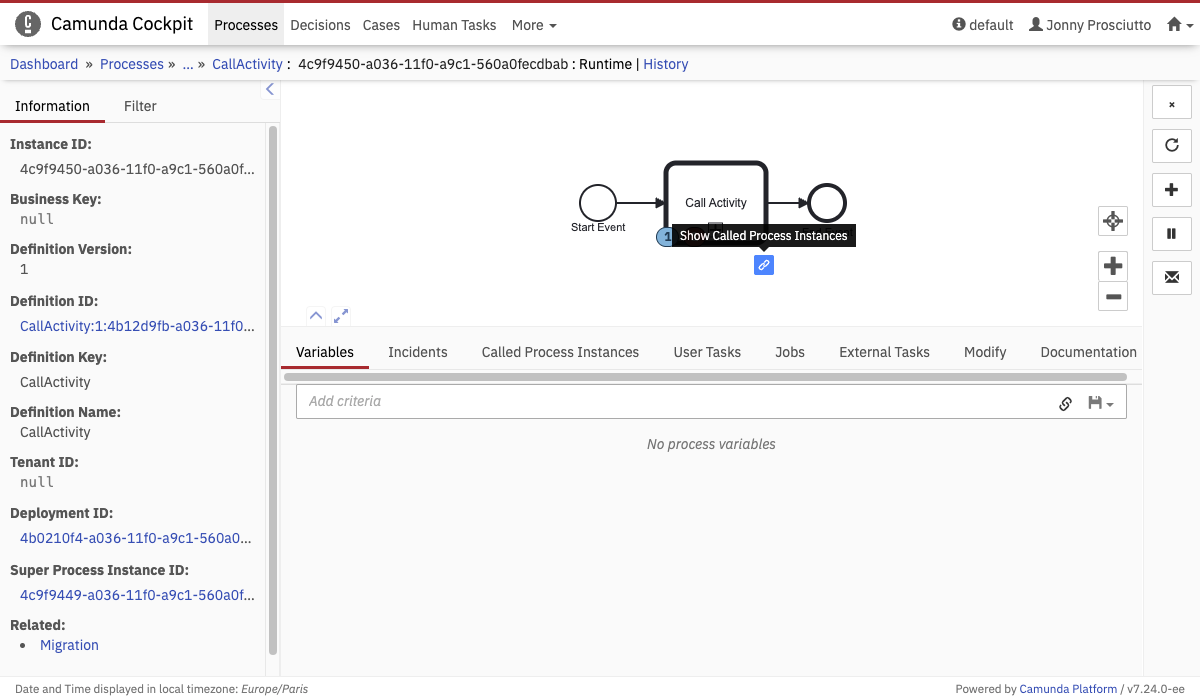This screenshot has height=700, width=1200.
Task: Maximize the diagram with the expand arrows icon
Action: point(341,315)
